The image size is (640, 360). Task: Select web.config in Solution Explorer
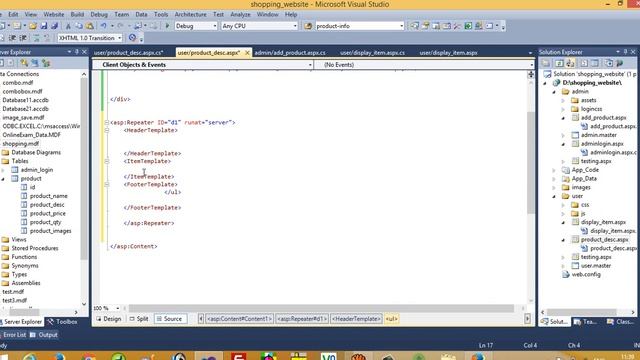[586, 275]
